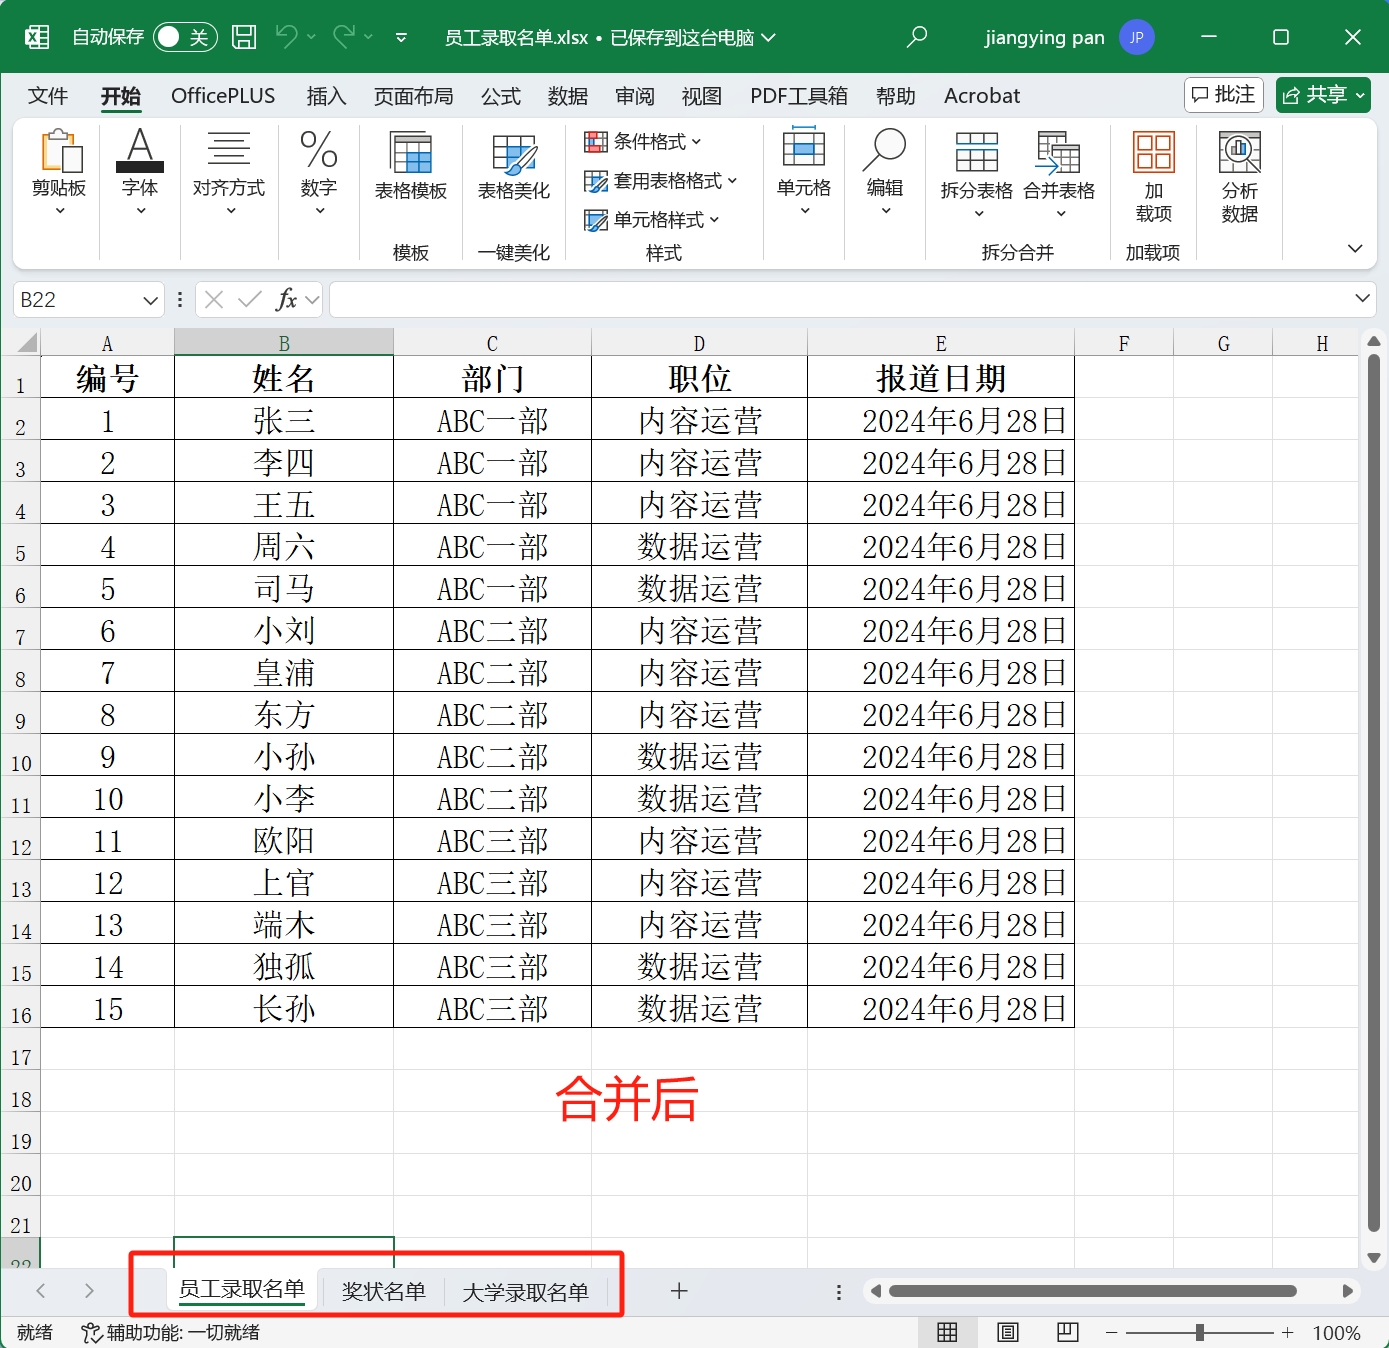Click the Save icon in title bar

point(244,37)
